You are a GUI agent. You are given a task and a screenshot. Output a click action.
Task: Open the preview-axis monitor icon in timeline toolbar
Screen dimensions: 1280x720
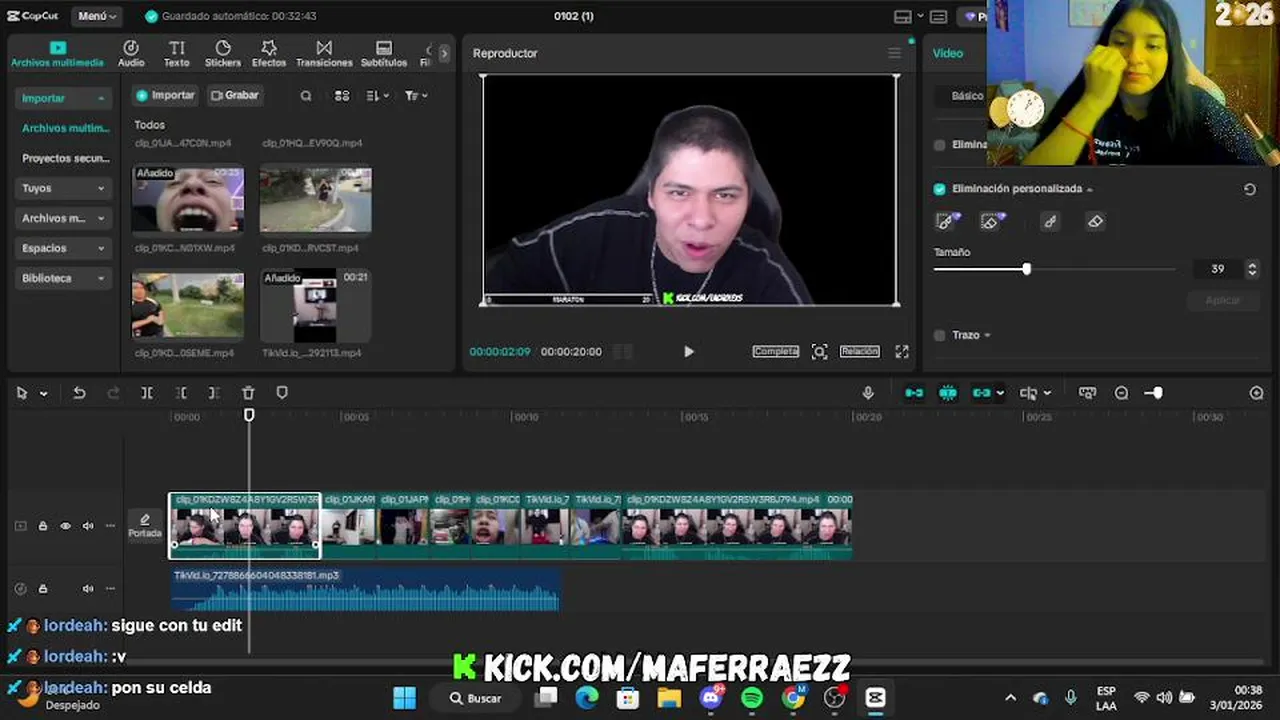[1087, 393]
